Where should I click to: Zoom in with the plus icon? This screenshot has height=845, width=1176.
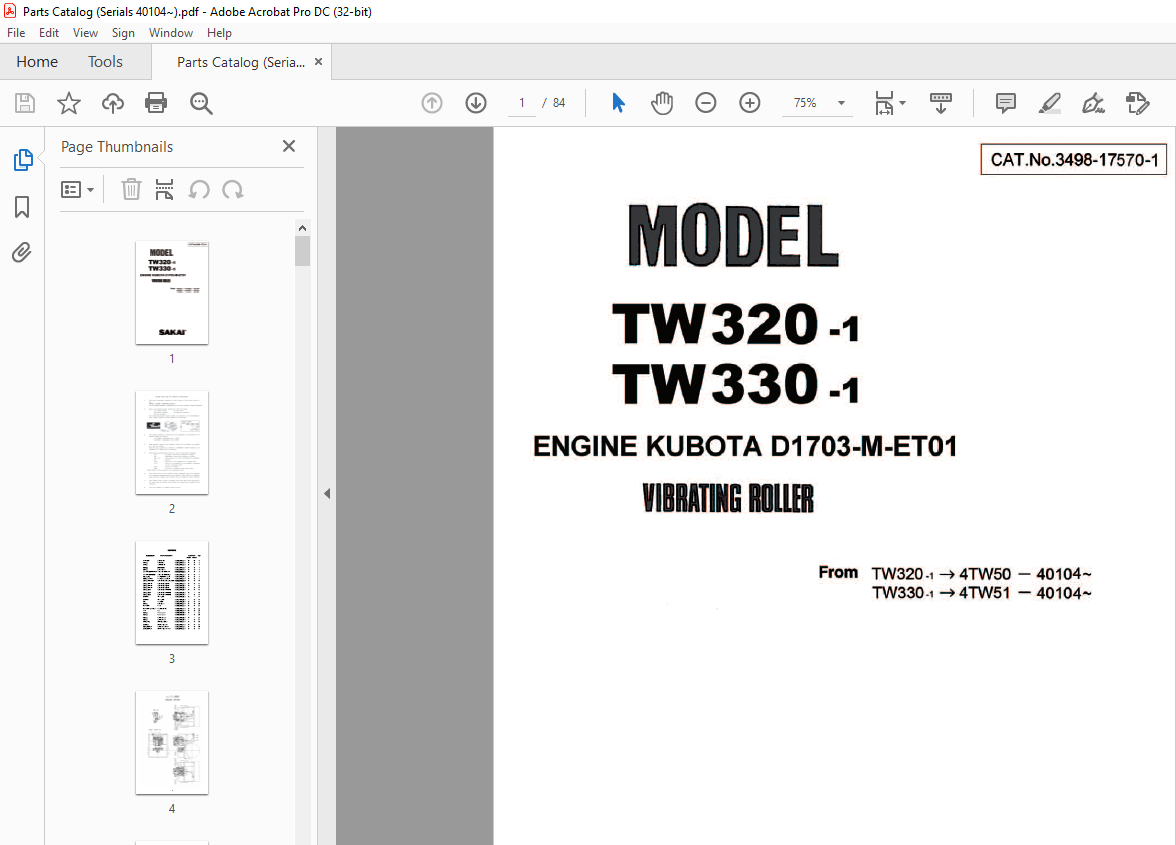750,103
